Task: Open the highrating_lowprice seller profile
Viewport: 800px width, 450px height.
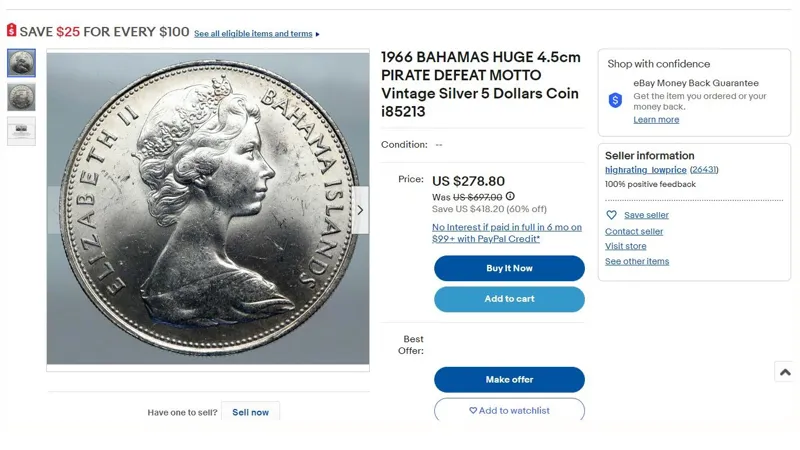Action: click(x=645, y=170)
